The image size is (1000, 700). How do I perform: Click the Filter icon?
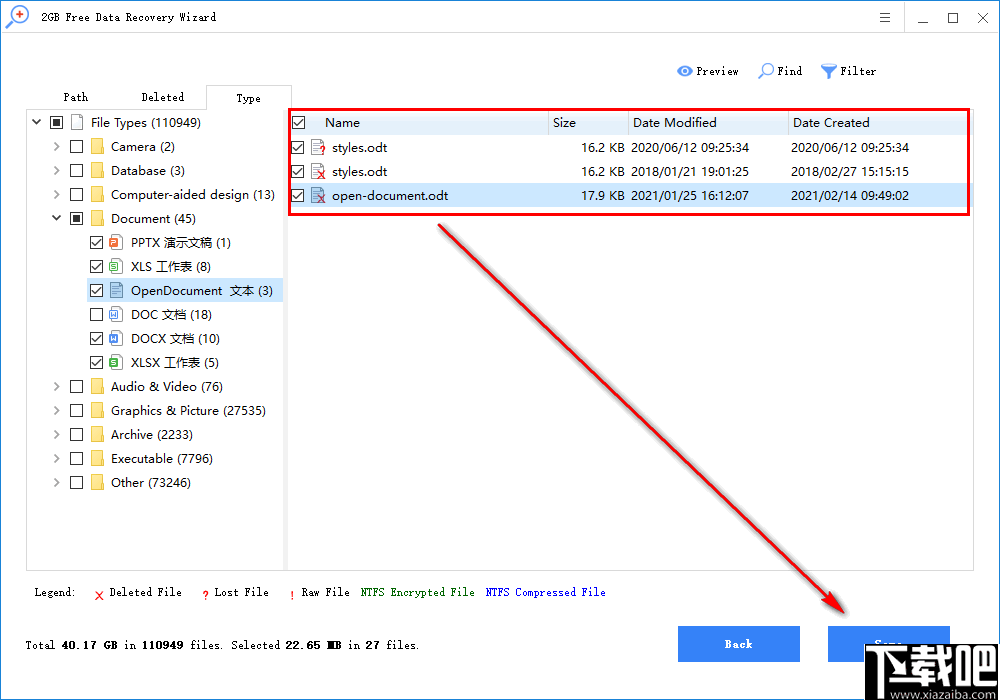[x=827, y=71]
